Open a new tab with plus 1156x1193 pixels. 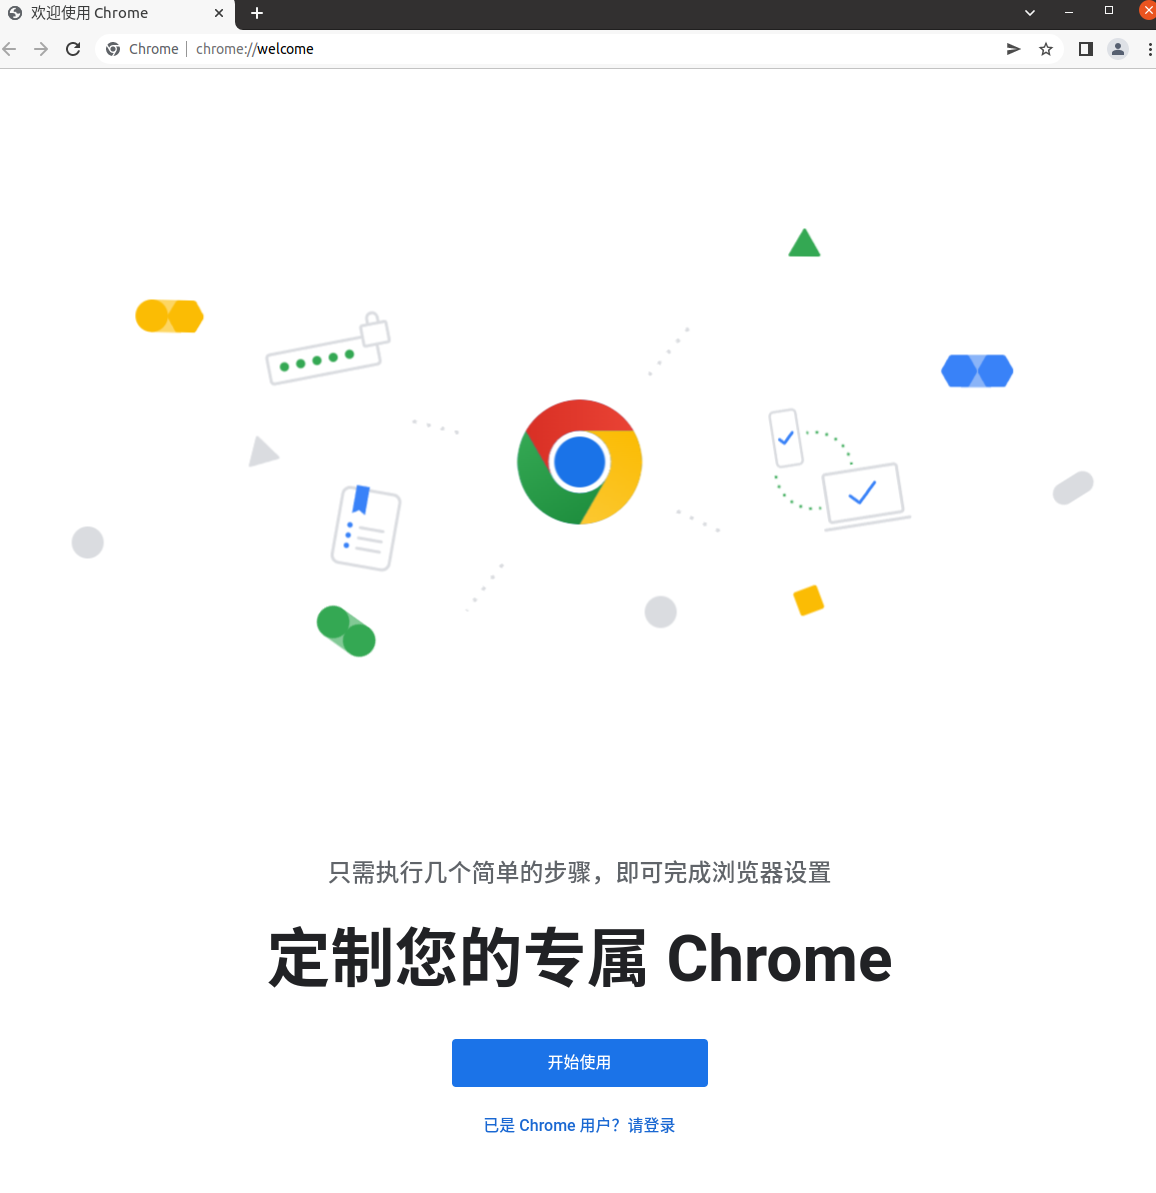pyautogui.click(x=257, y=13)
